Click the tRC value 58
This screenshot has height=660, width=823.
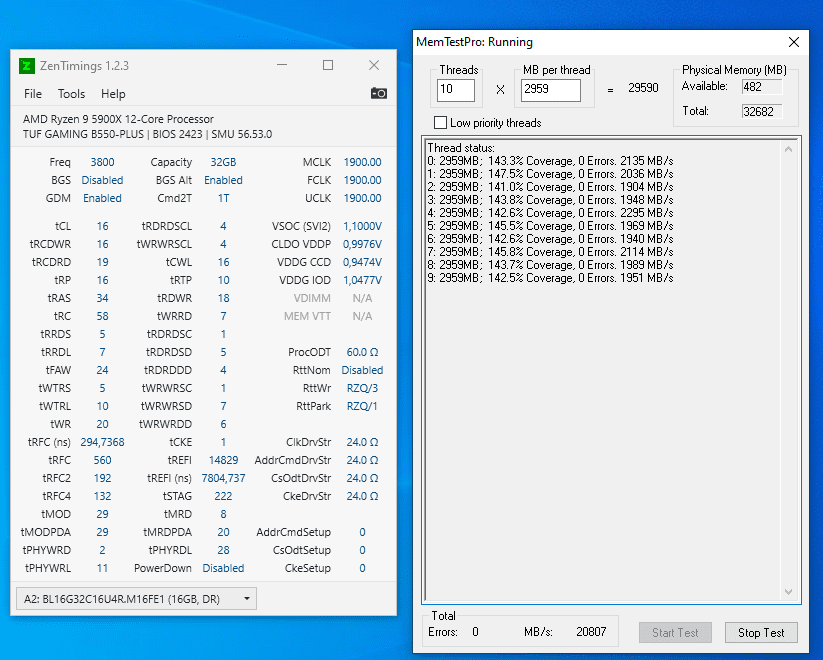click(x=102, y=316)
